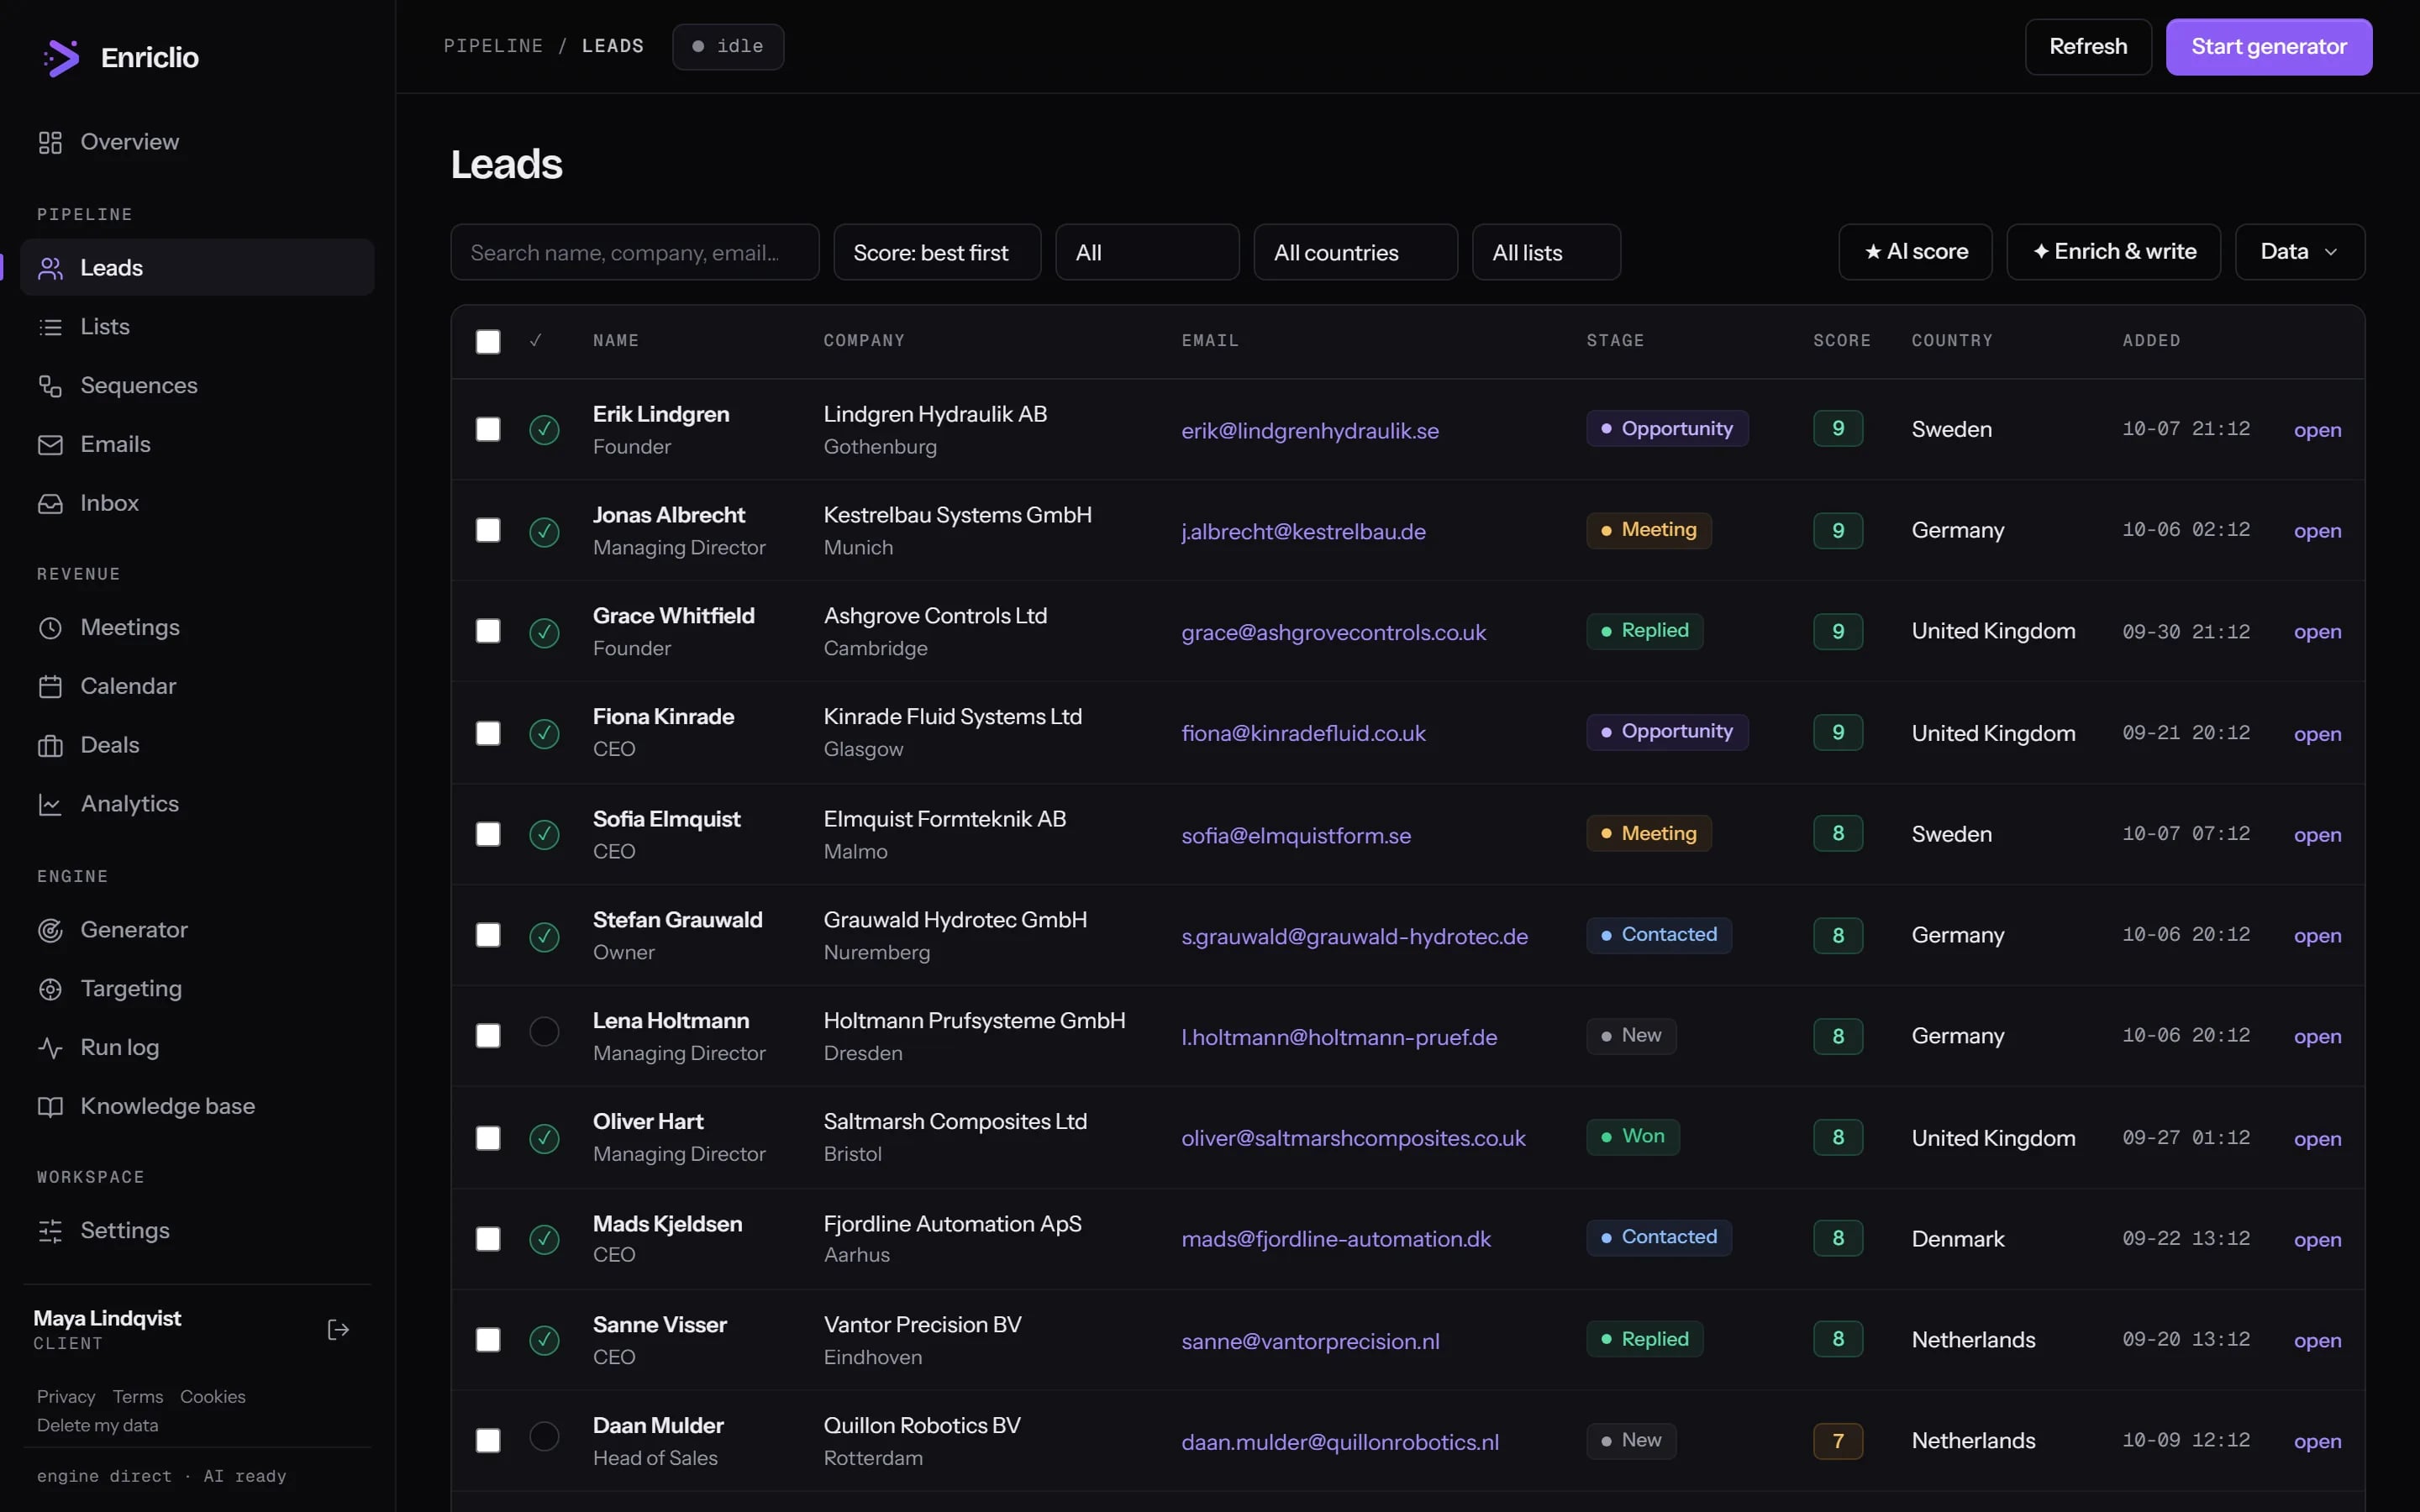Click the Refresh button
This screenshot has width=2420, height=1512.
coord(2088,47)
